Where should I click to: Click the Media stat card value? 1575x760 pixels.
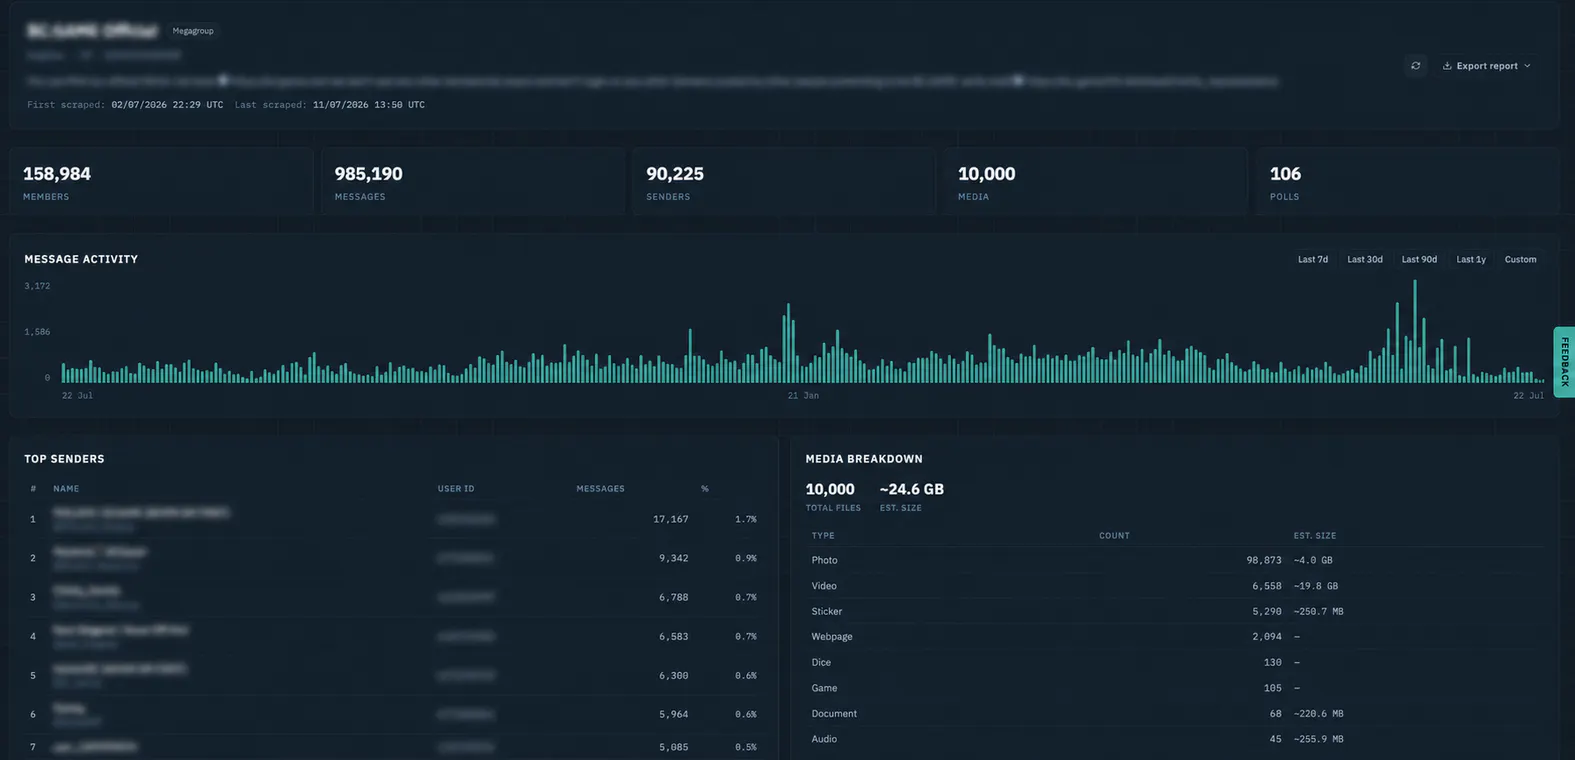[986, 174]
